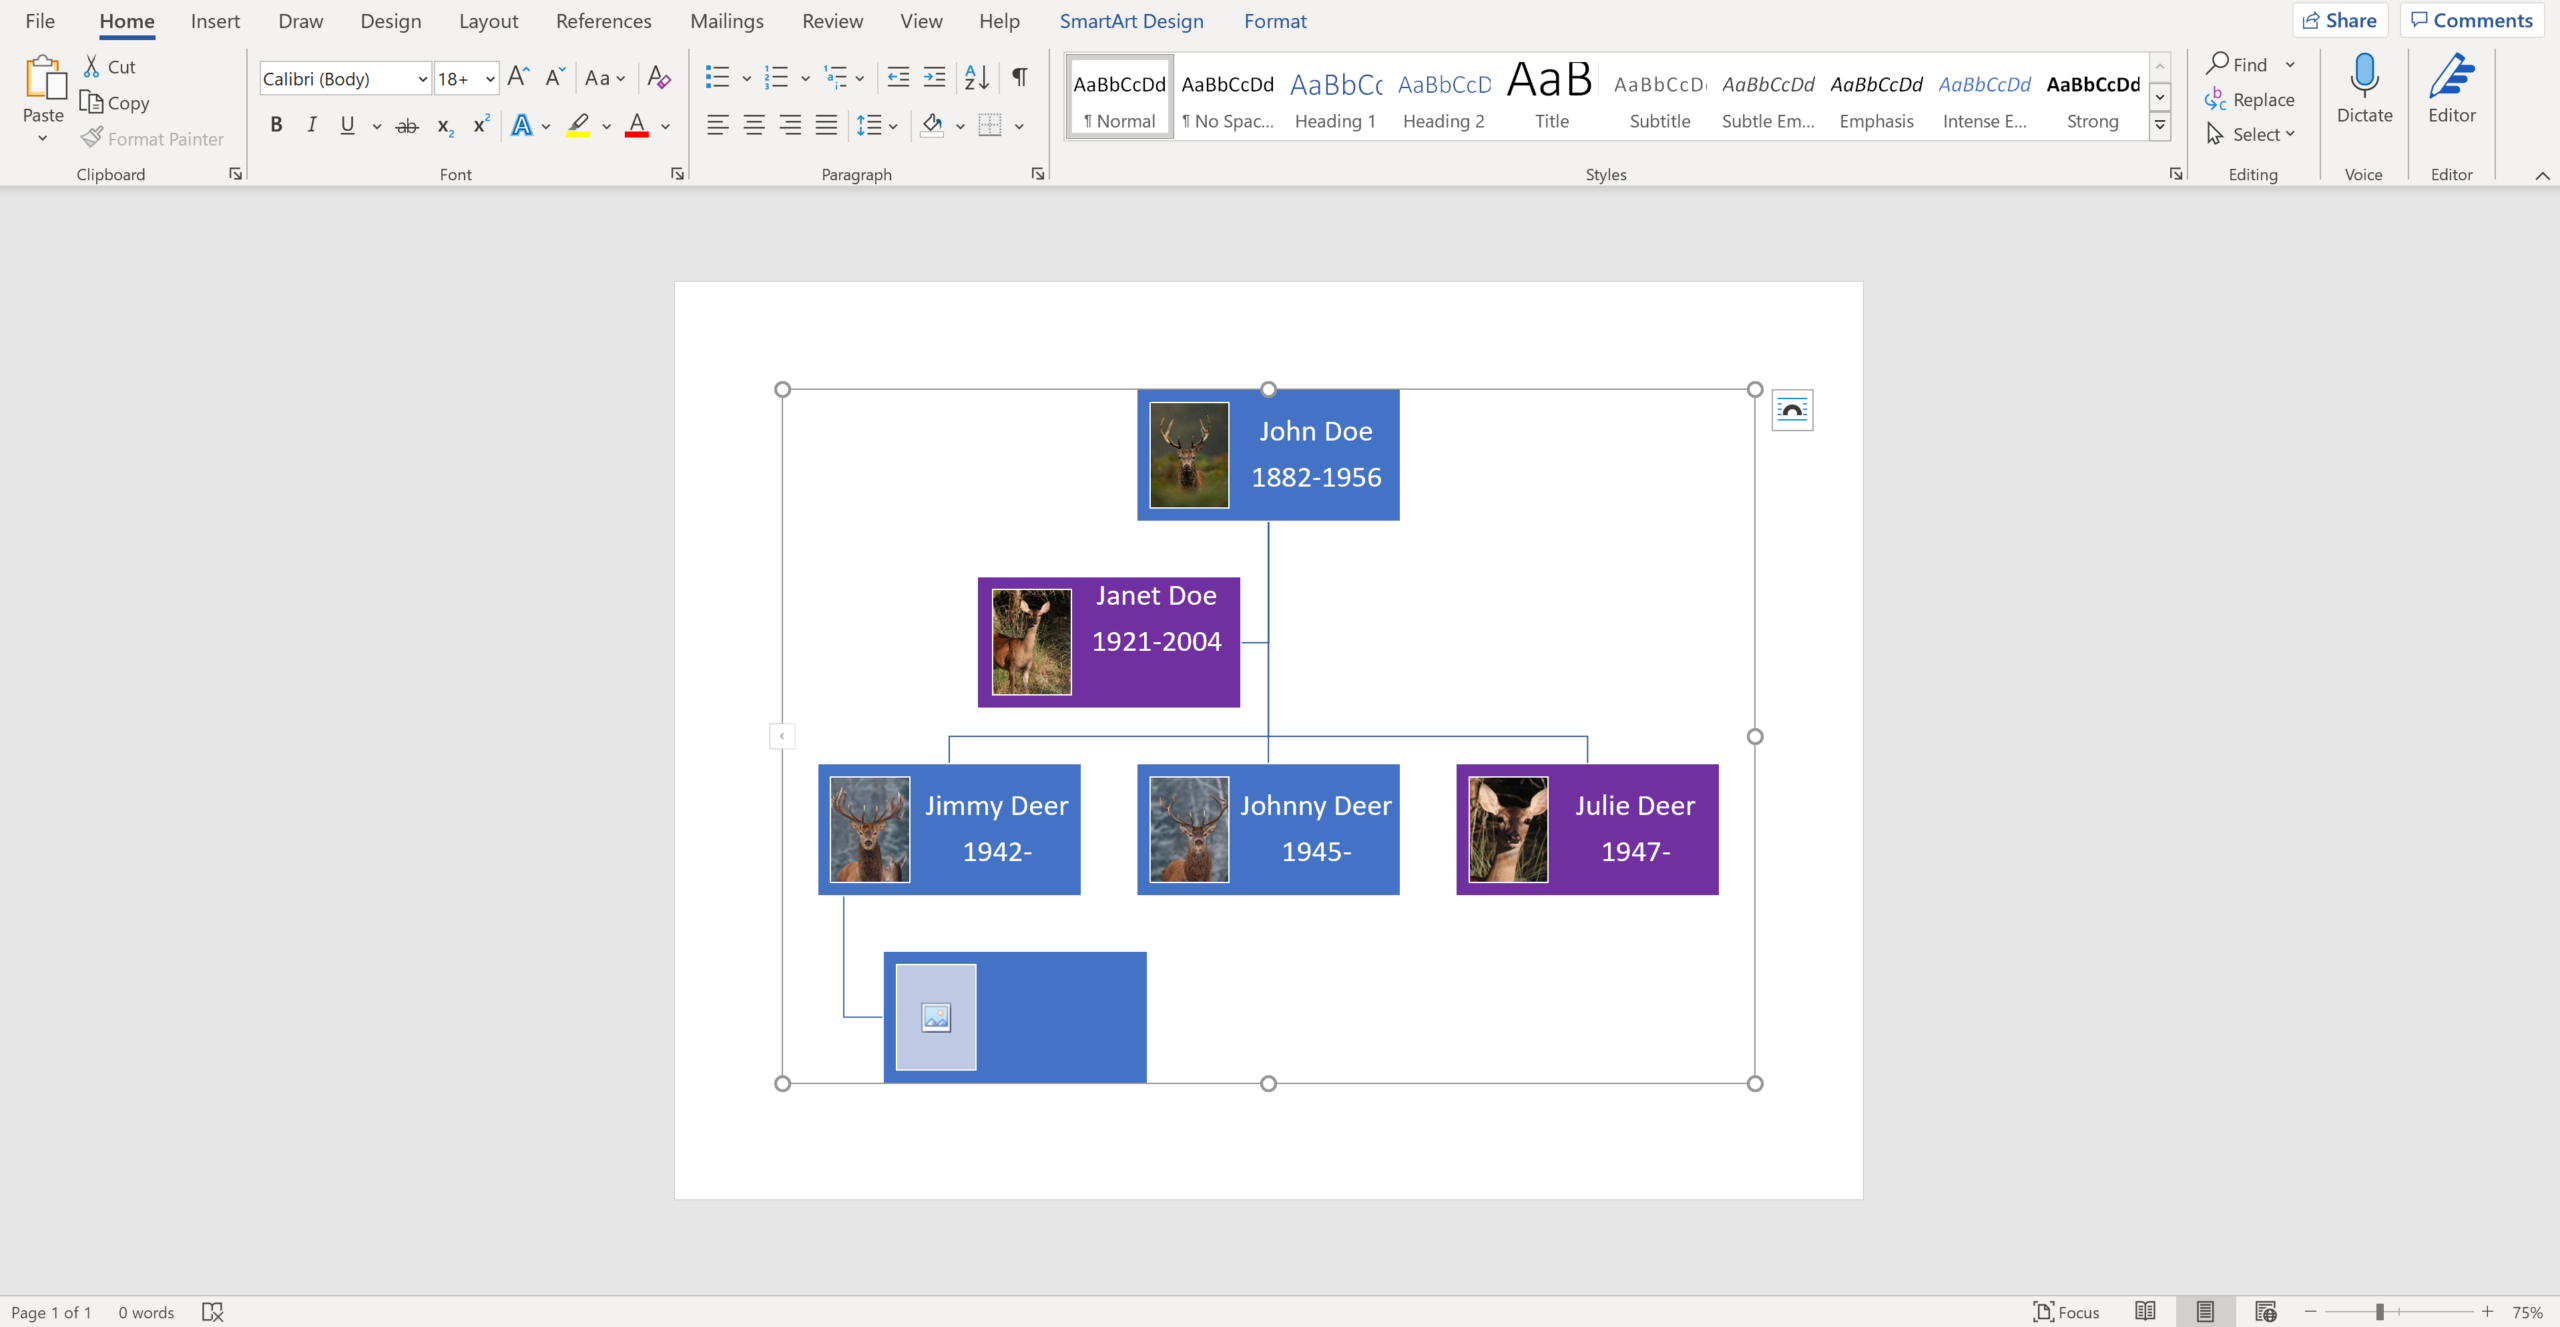This screenshot has height=1327, width=2560.
Task: Toggle paragraph marks visibility
Action: pos(1019,77)
